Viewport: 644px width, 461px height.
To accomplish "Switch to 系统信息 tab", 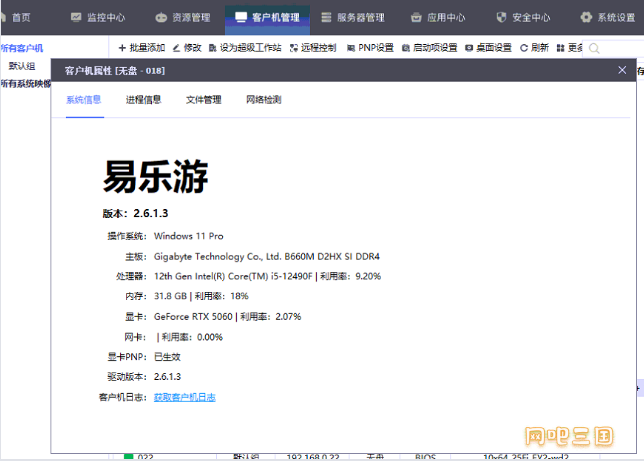I will coord(84,100).
